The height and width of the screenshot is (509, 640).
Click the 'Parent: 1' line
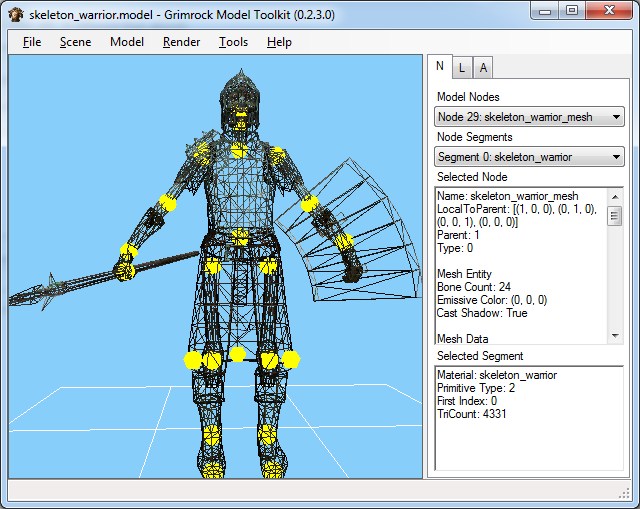458,235
